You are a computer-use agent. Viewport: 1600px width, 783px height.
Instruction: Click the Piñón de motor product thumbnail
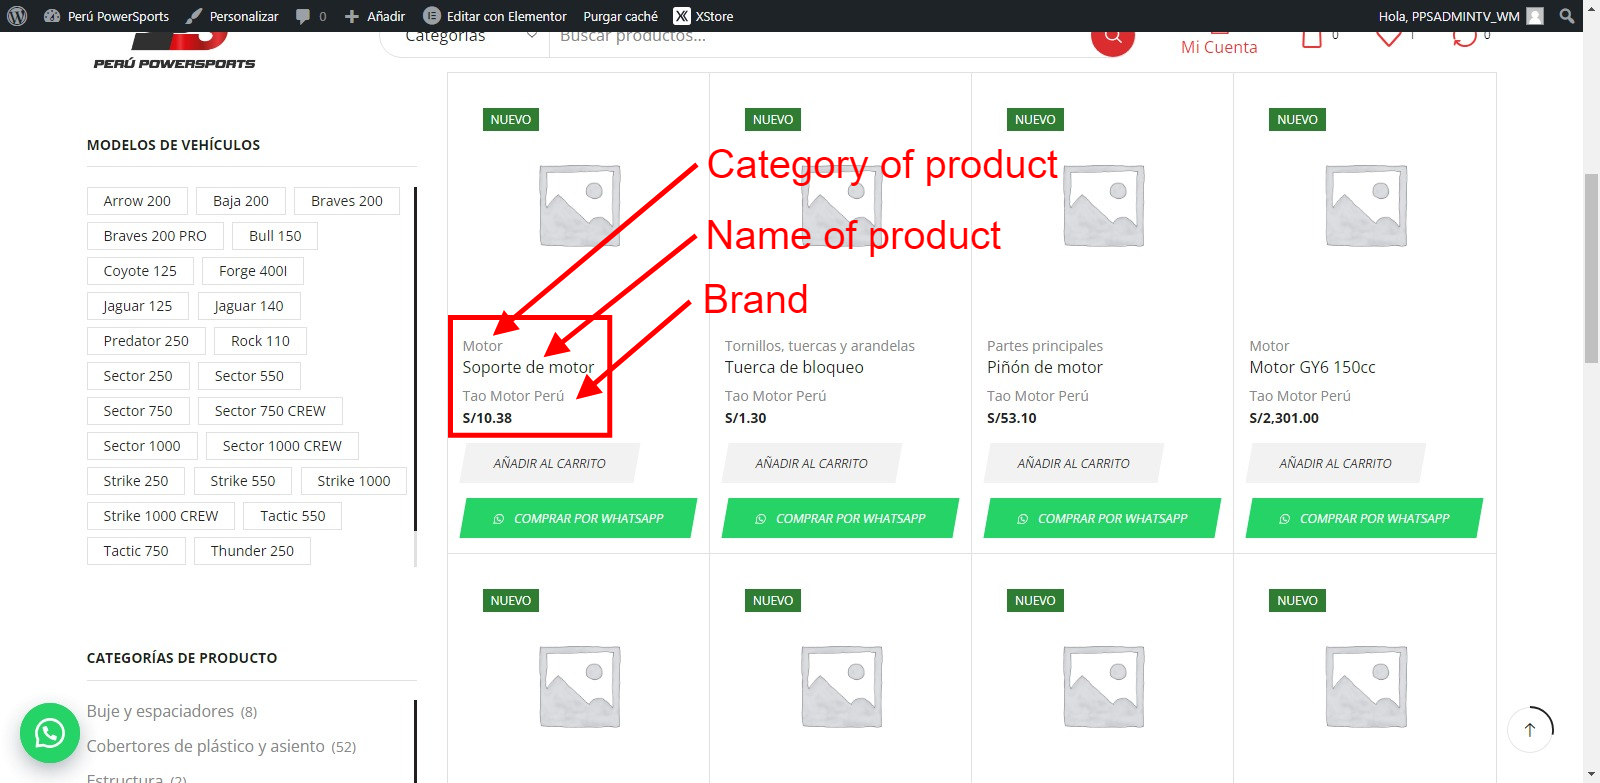point(1103,205)
